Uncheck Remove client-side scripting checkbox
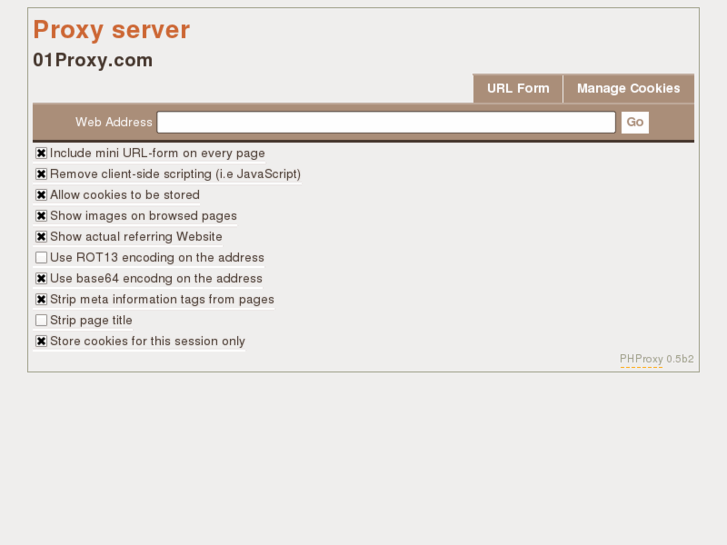This screenshot has width=727, height=545. (x=41, y=174)
